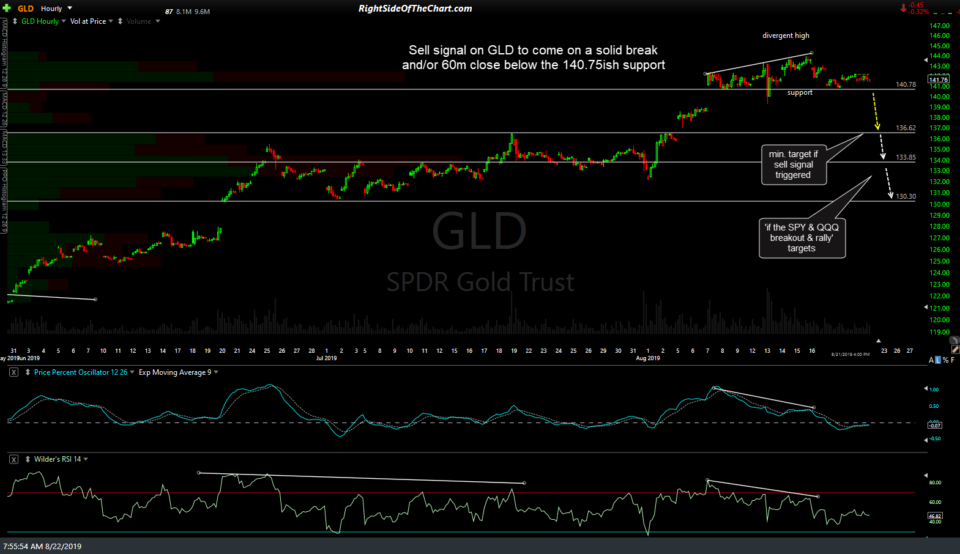
Task: Click the pencil drawing tools icon
Action: click(955, 349)
